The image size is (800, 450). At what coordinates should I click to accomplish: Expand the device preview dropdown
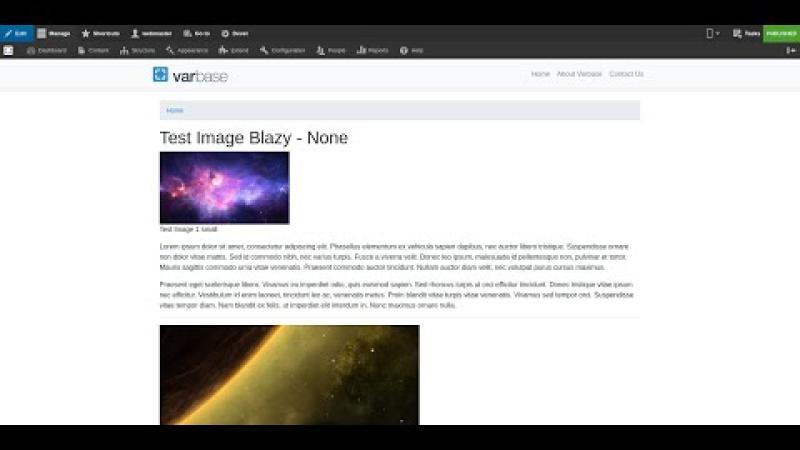click(713, 34)
